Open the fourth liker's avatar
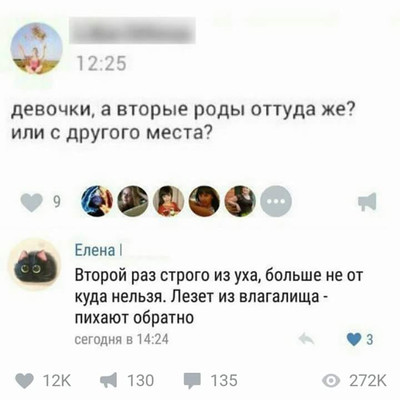The width and height of the screenshot is (400, 400). [x=204, y=202]
